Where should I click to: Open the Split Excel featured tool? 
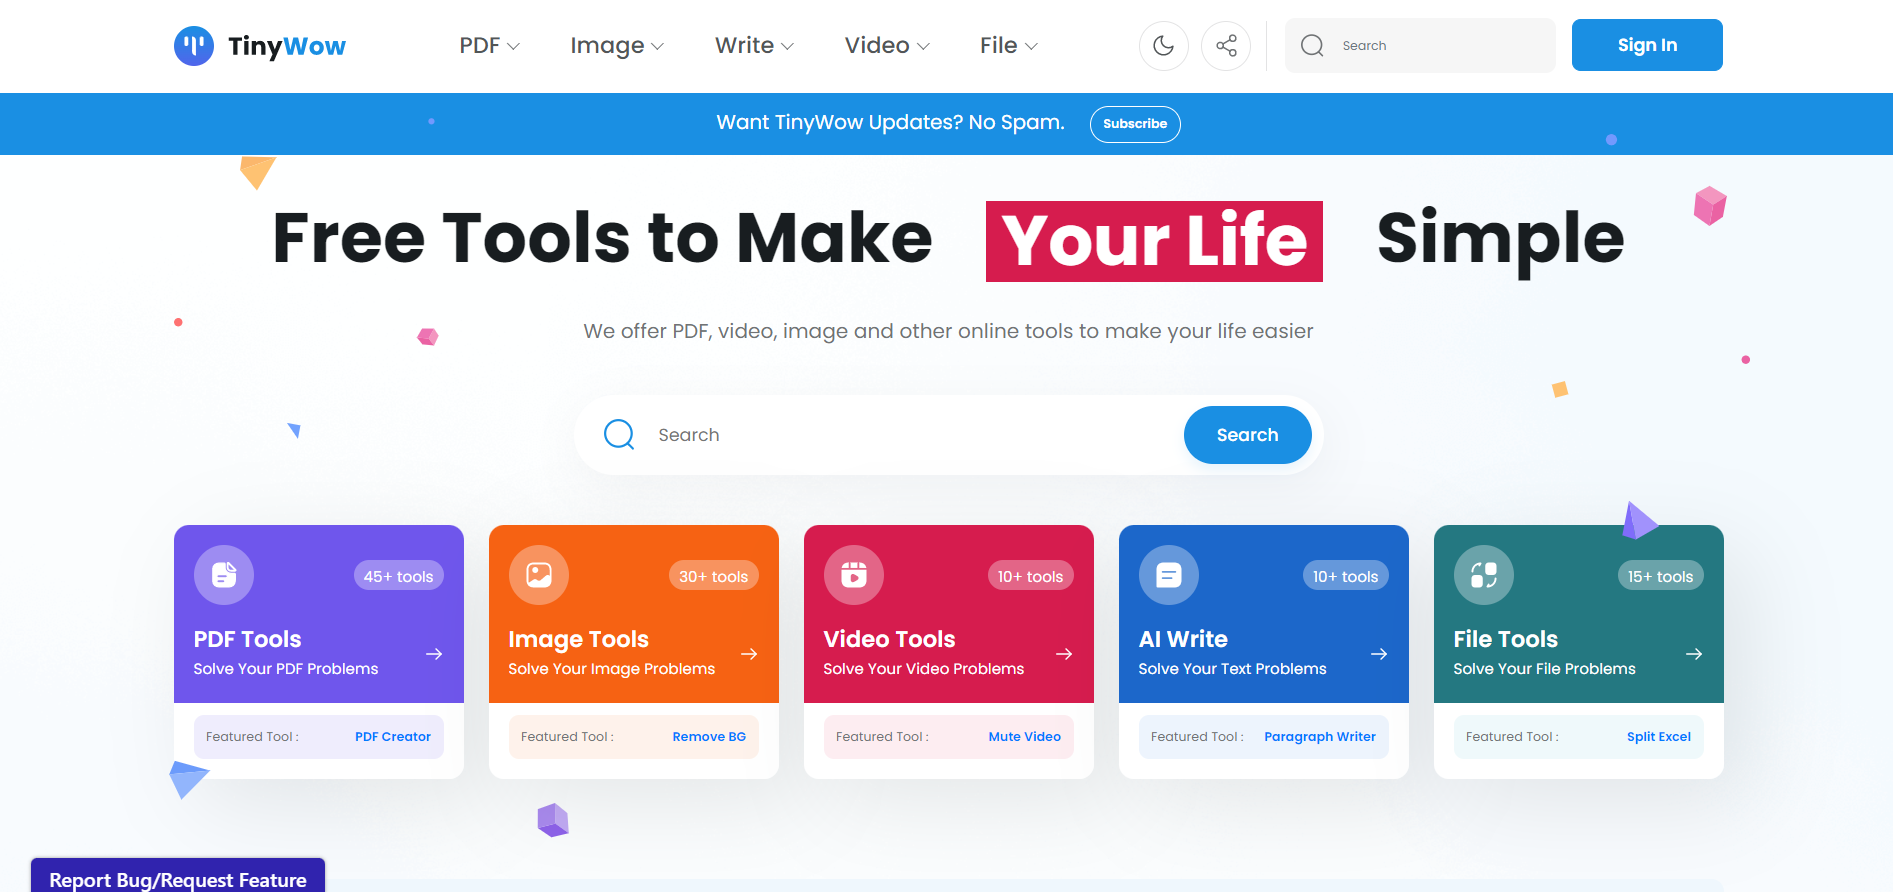coord(1659,737)
